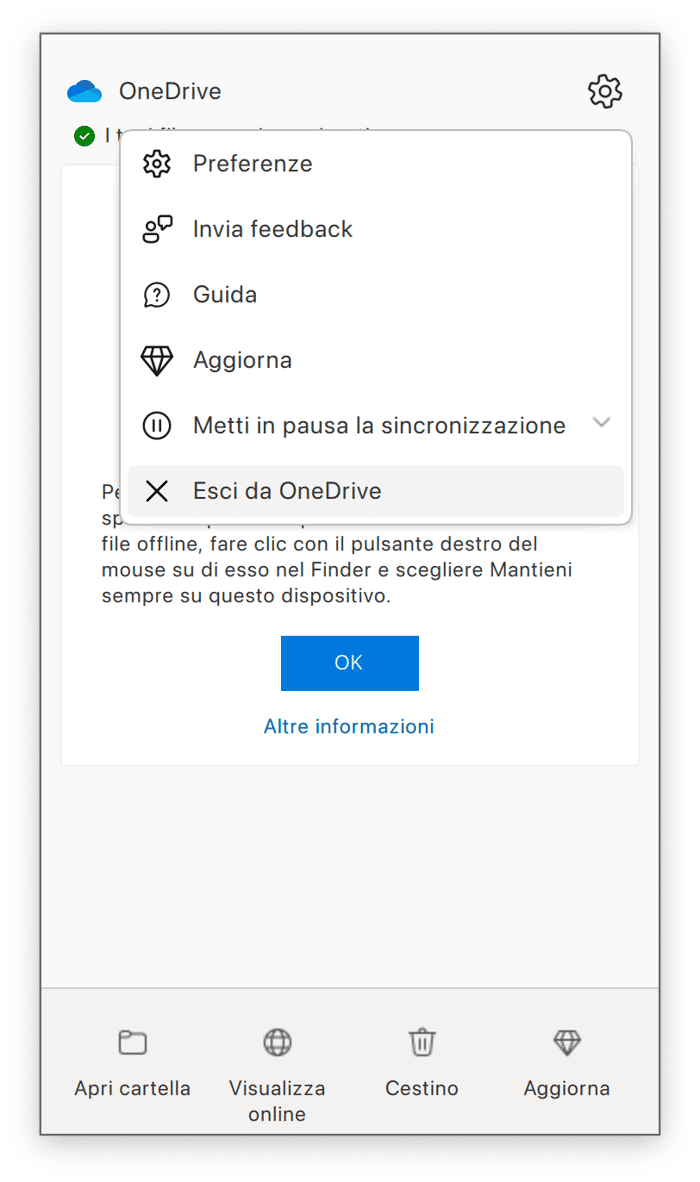700x1182 pixels.
Task: Click the X icon next to Esci da OneDrive
Action: point(157,491)
